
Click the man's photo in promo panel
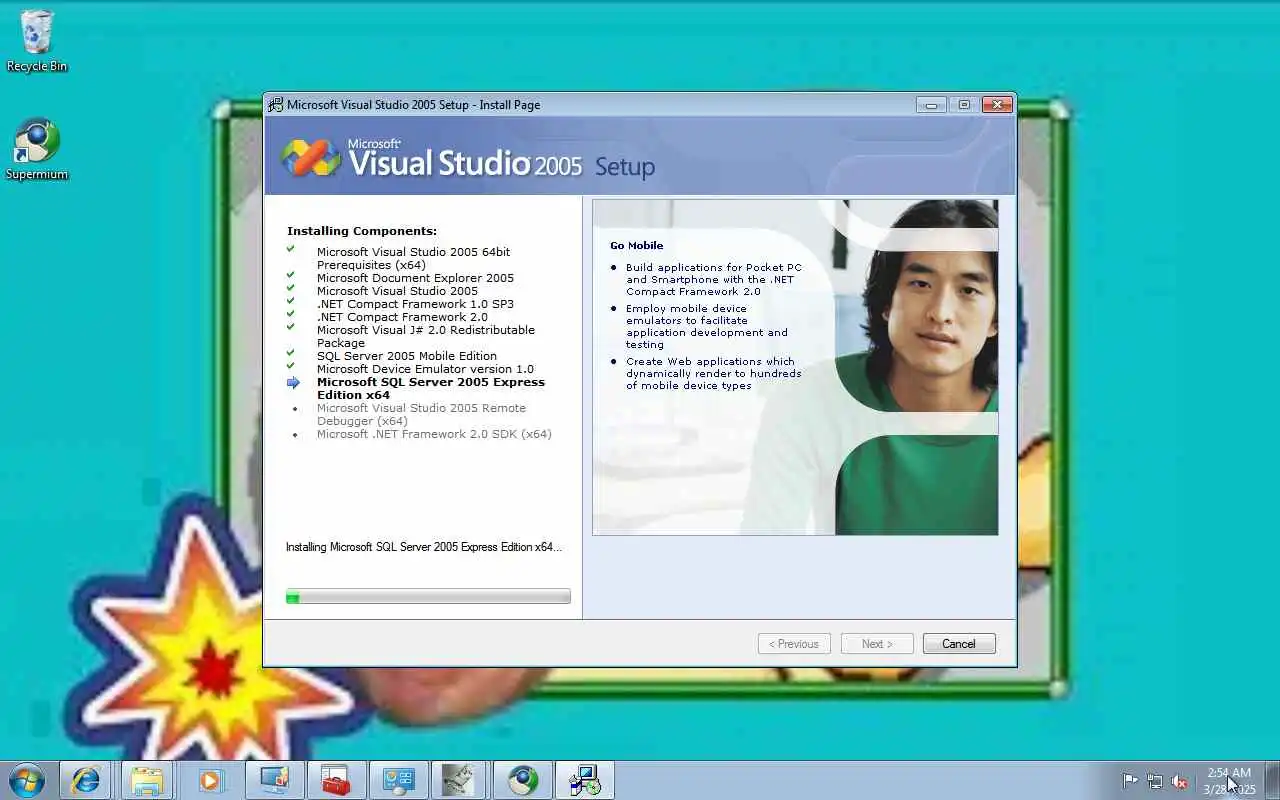coord(915,367)
